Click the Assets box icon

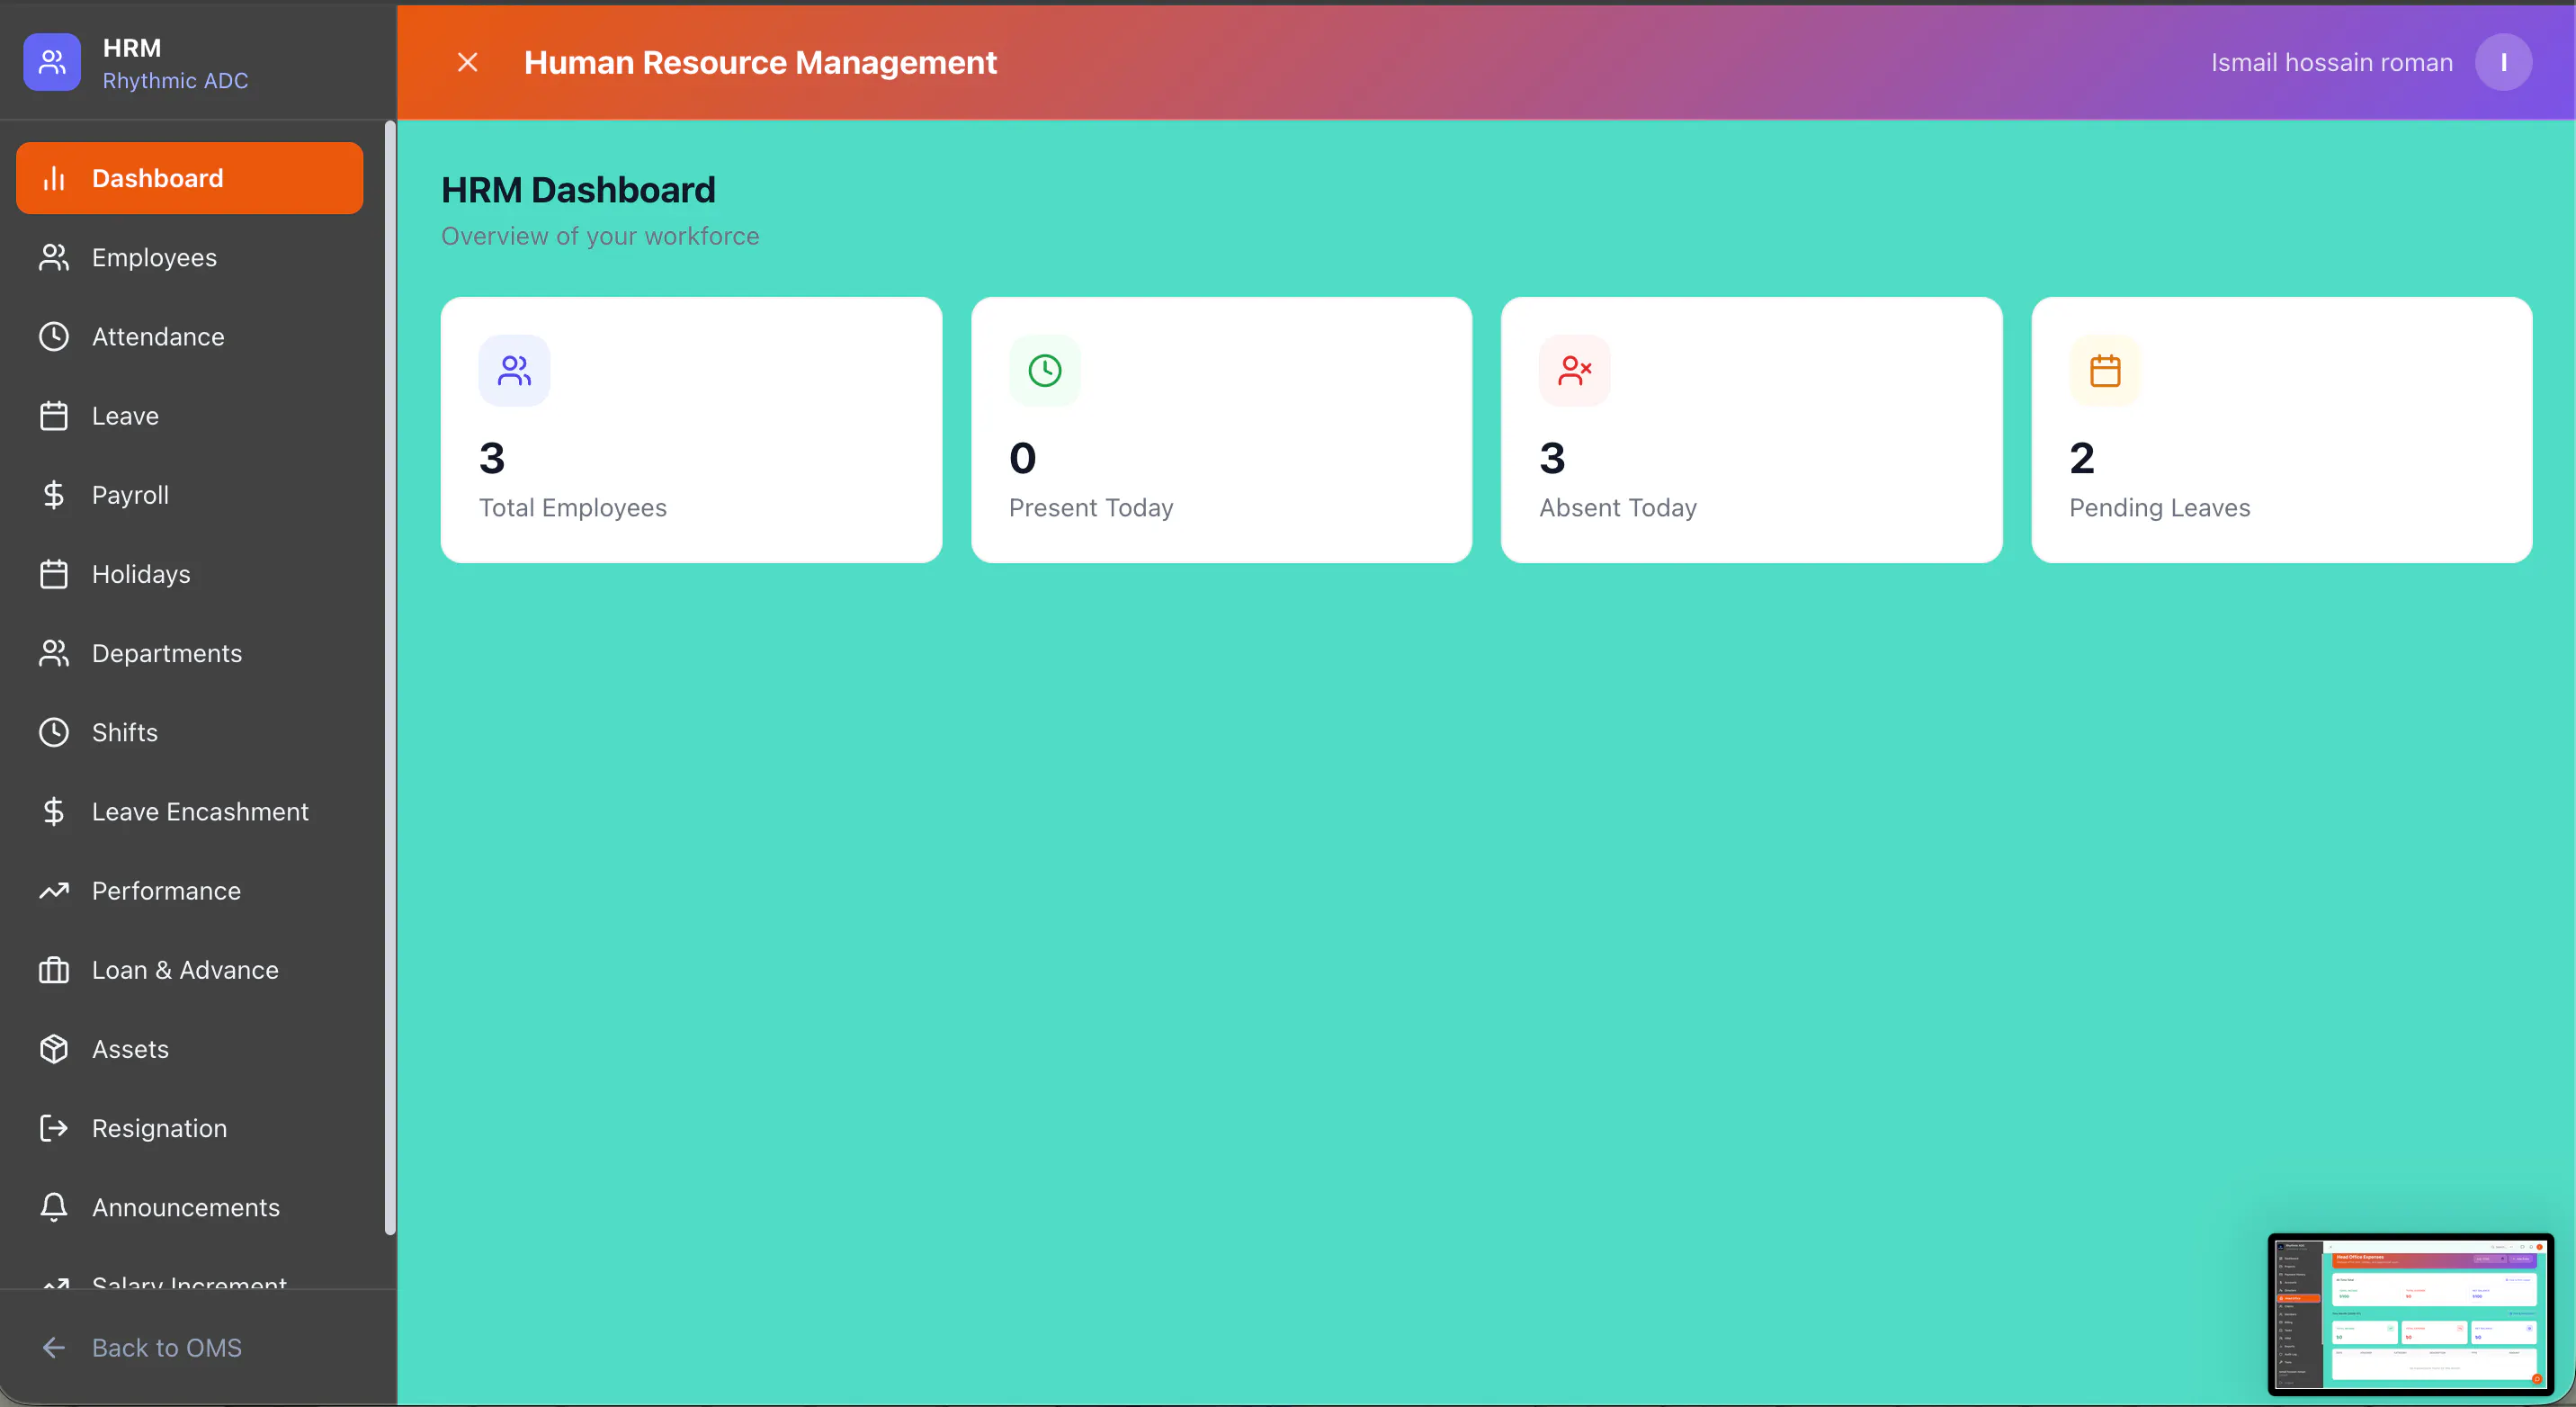coord(54,1048)
